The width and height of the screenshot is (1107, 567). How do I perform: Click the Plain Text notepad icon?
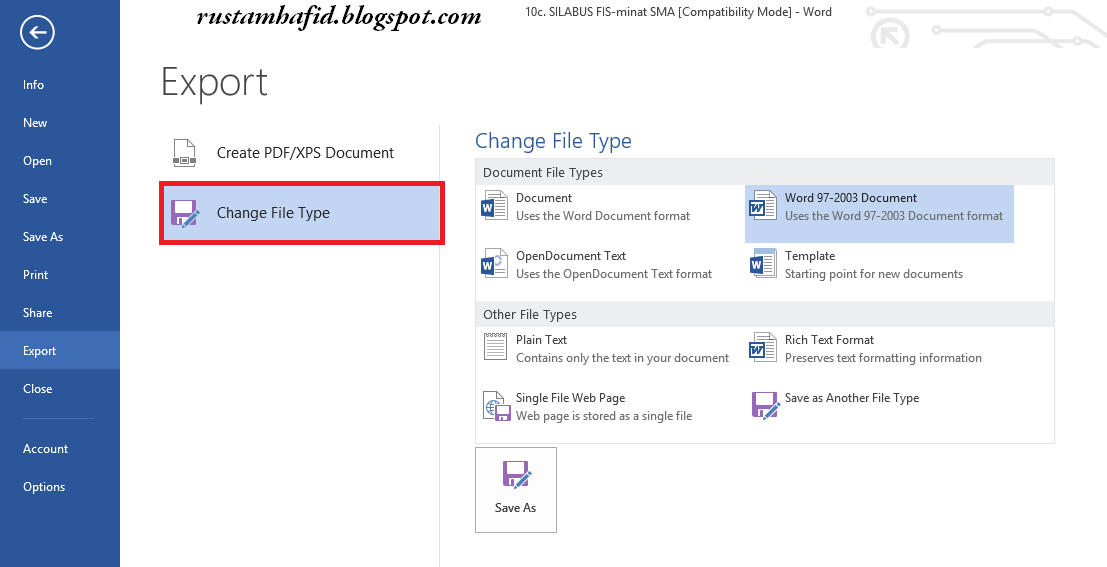coord(495,347)
